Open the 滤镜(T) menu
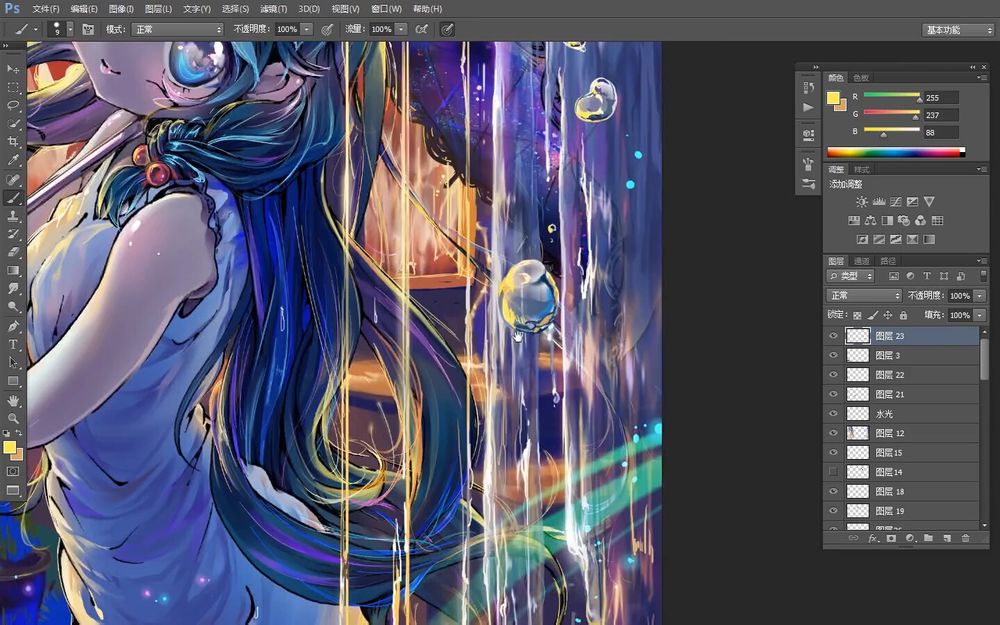The height and width of the screenshot is (625, 1000). pos(274,9)
